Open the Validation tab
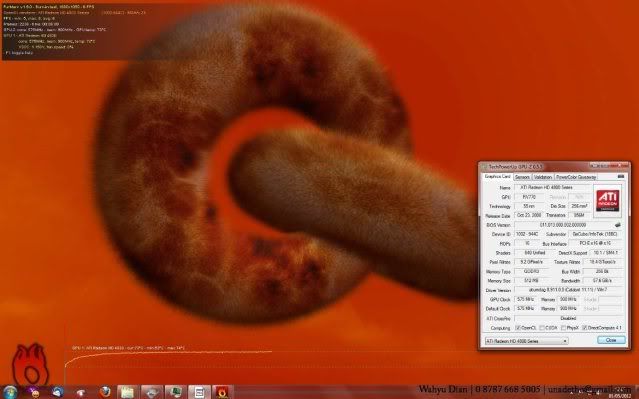Viewport: 639px width, 399px height. 542,177
